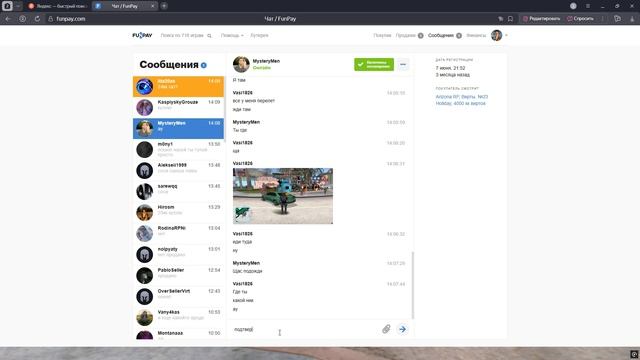Open the Финансы section
Screen dimensions: 640x360
[x=476, y=36]
